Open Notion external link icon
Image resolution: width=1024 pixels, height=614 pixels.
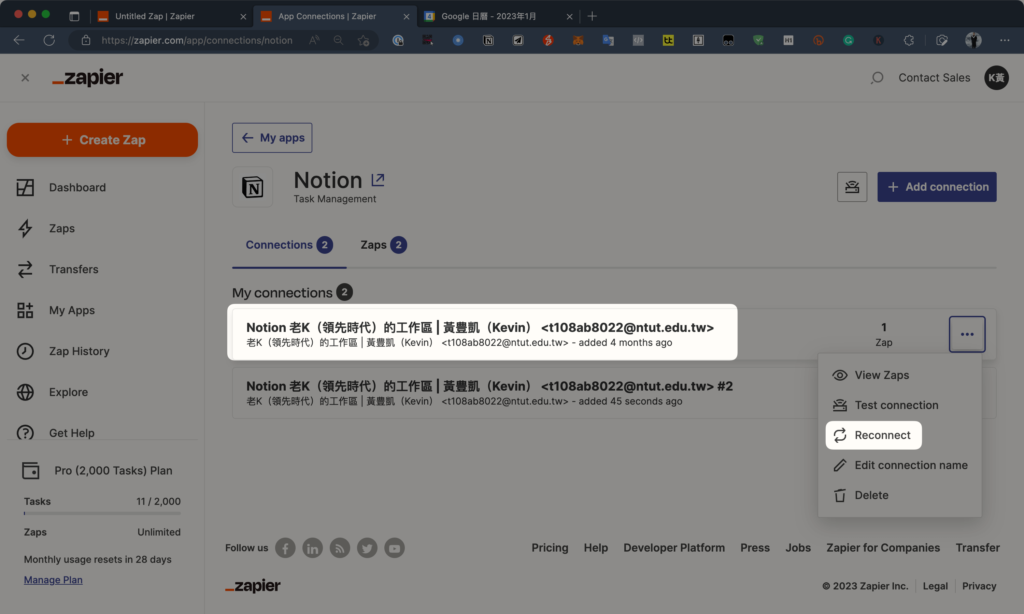tap(377, 180)
